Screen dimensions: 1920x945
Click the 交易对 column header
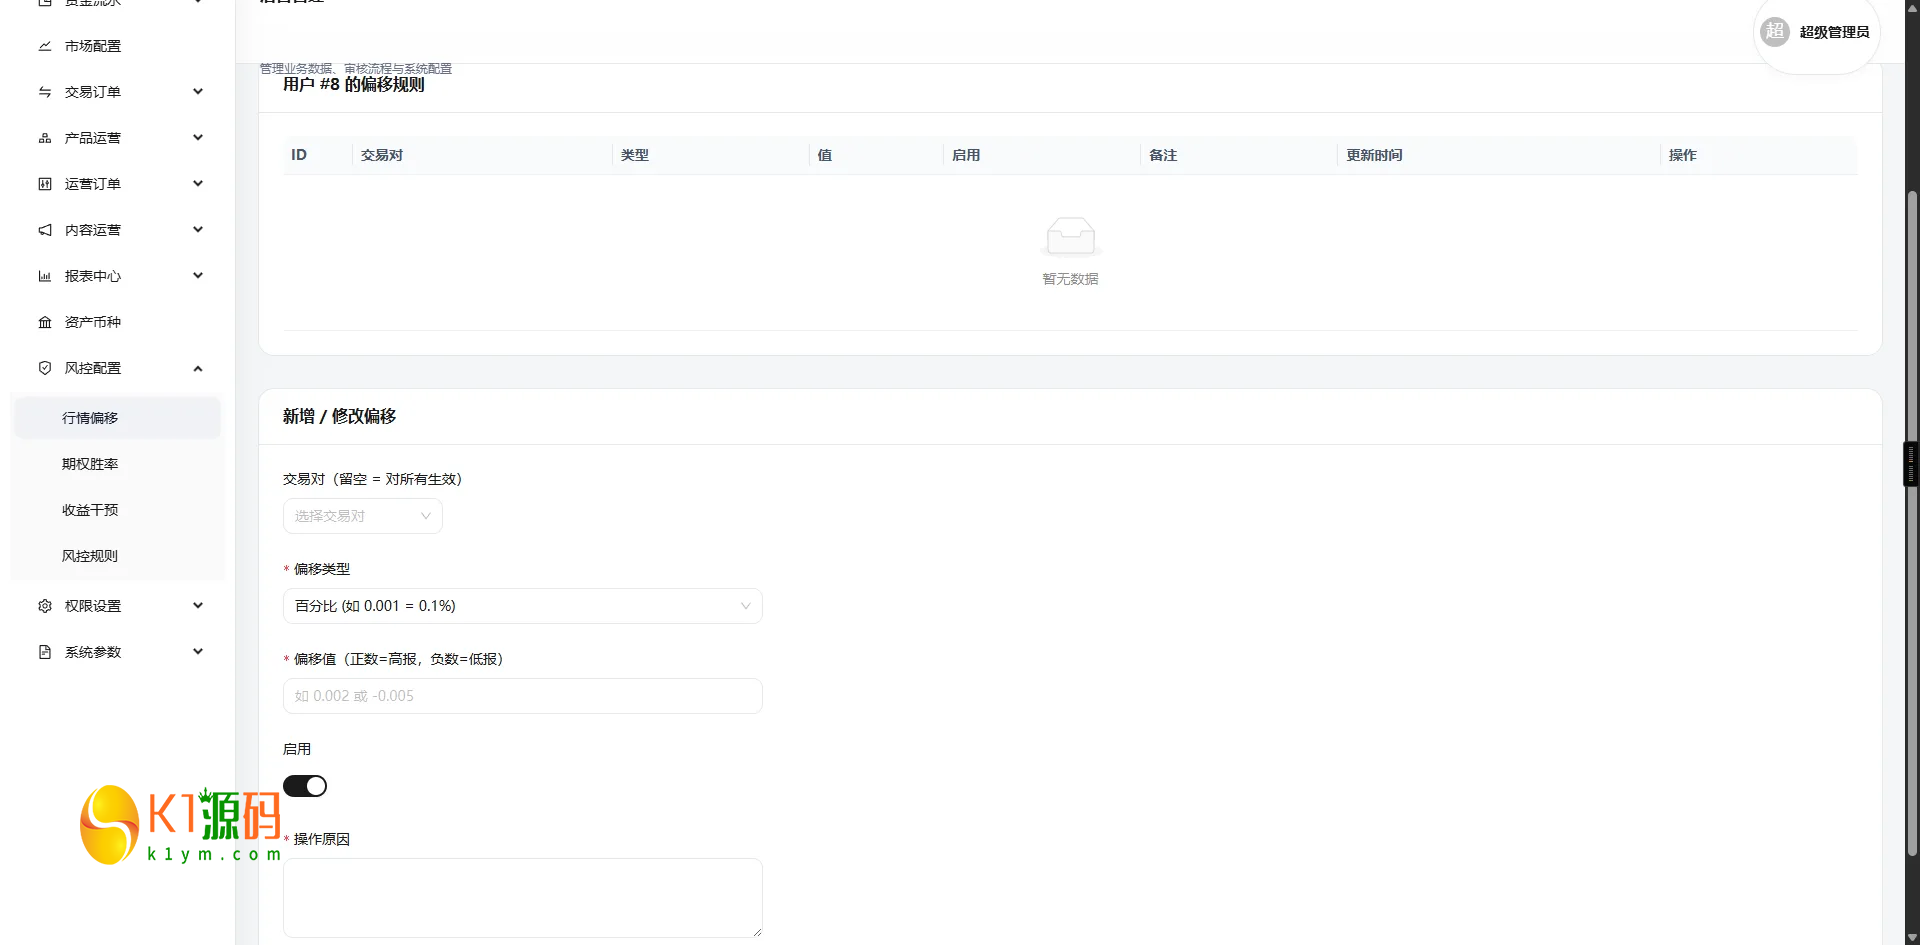382,155
